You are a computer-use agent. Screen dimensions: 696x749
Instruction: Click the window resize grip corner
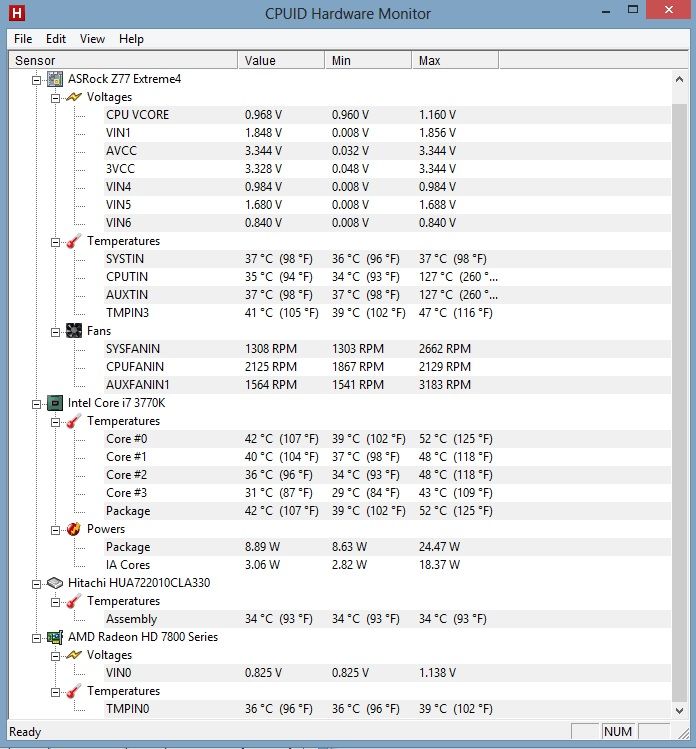(x=683, y=733)
